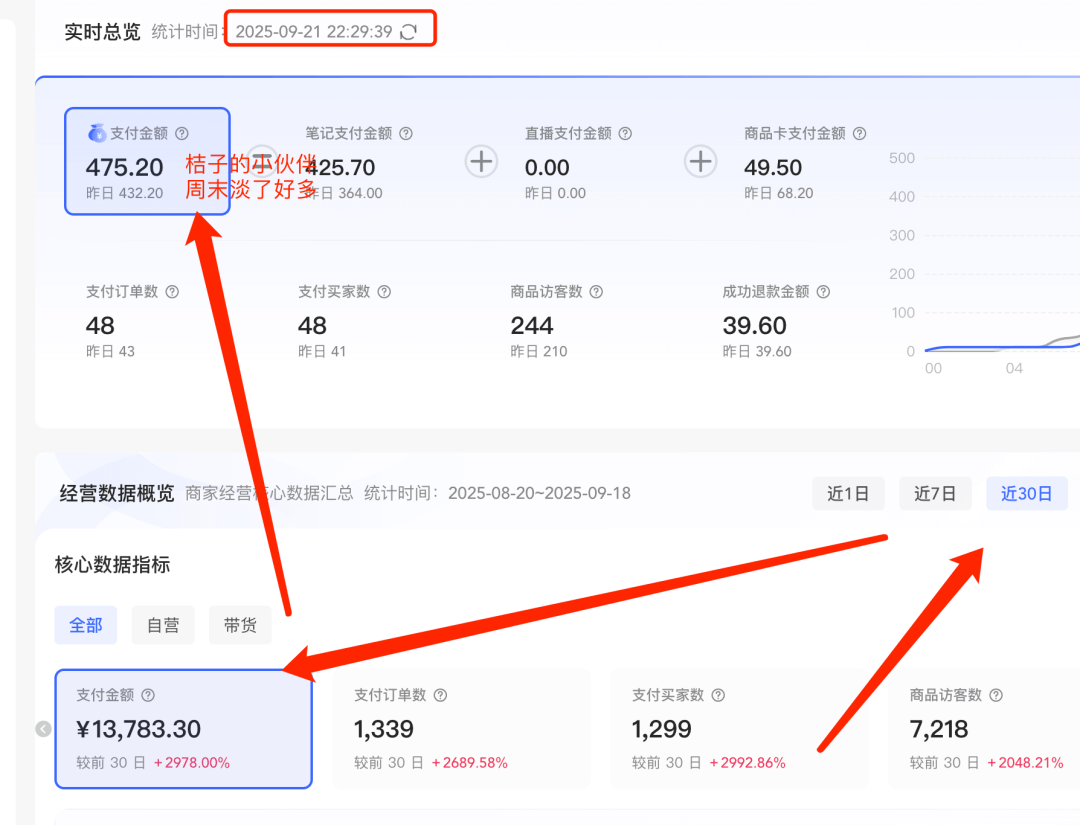
Task: Click the left carousel arrow by 核心数据指标 cards
Action: [43, 729]
